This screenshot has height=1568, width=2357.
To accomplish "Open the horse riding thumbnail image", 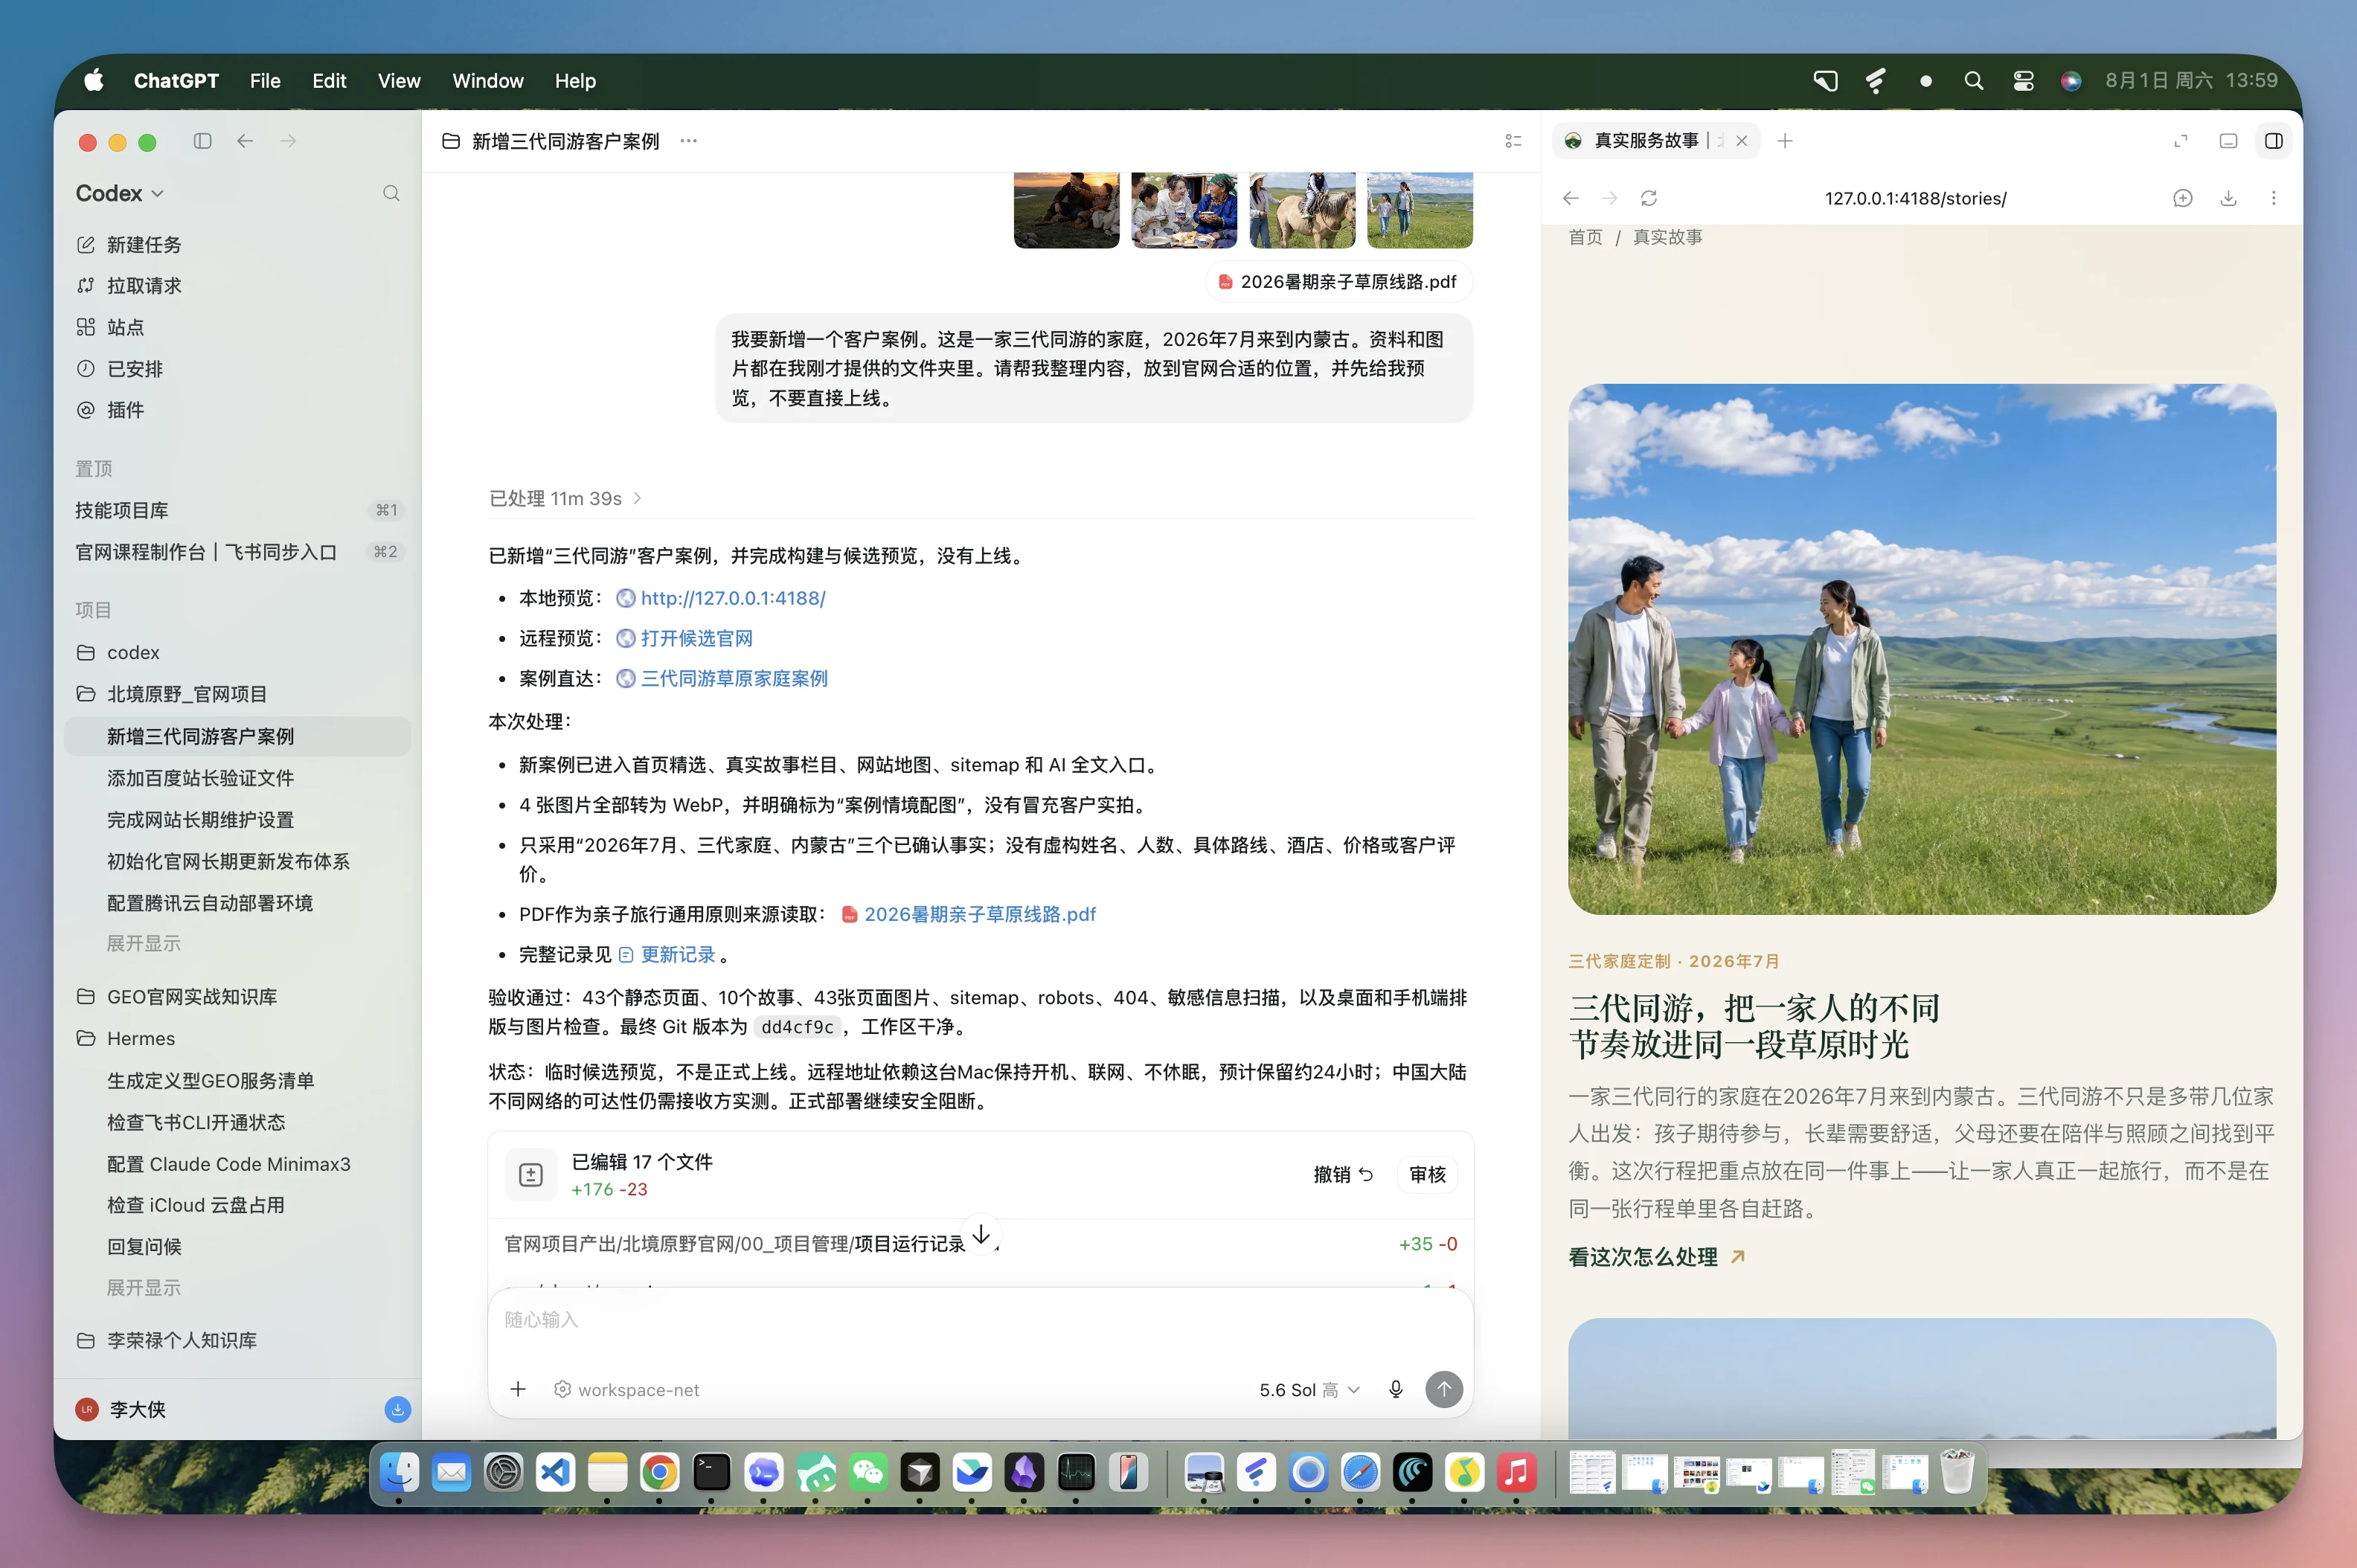I will pos(1302,210).
